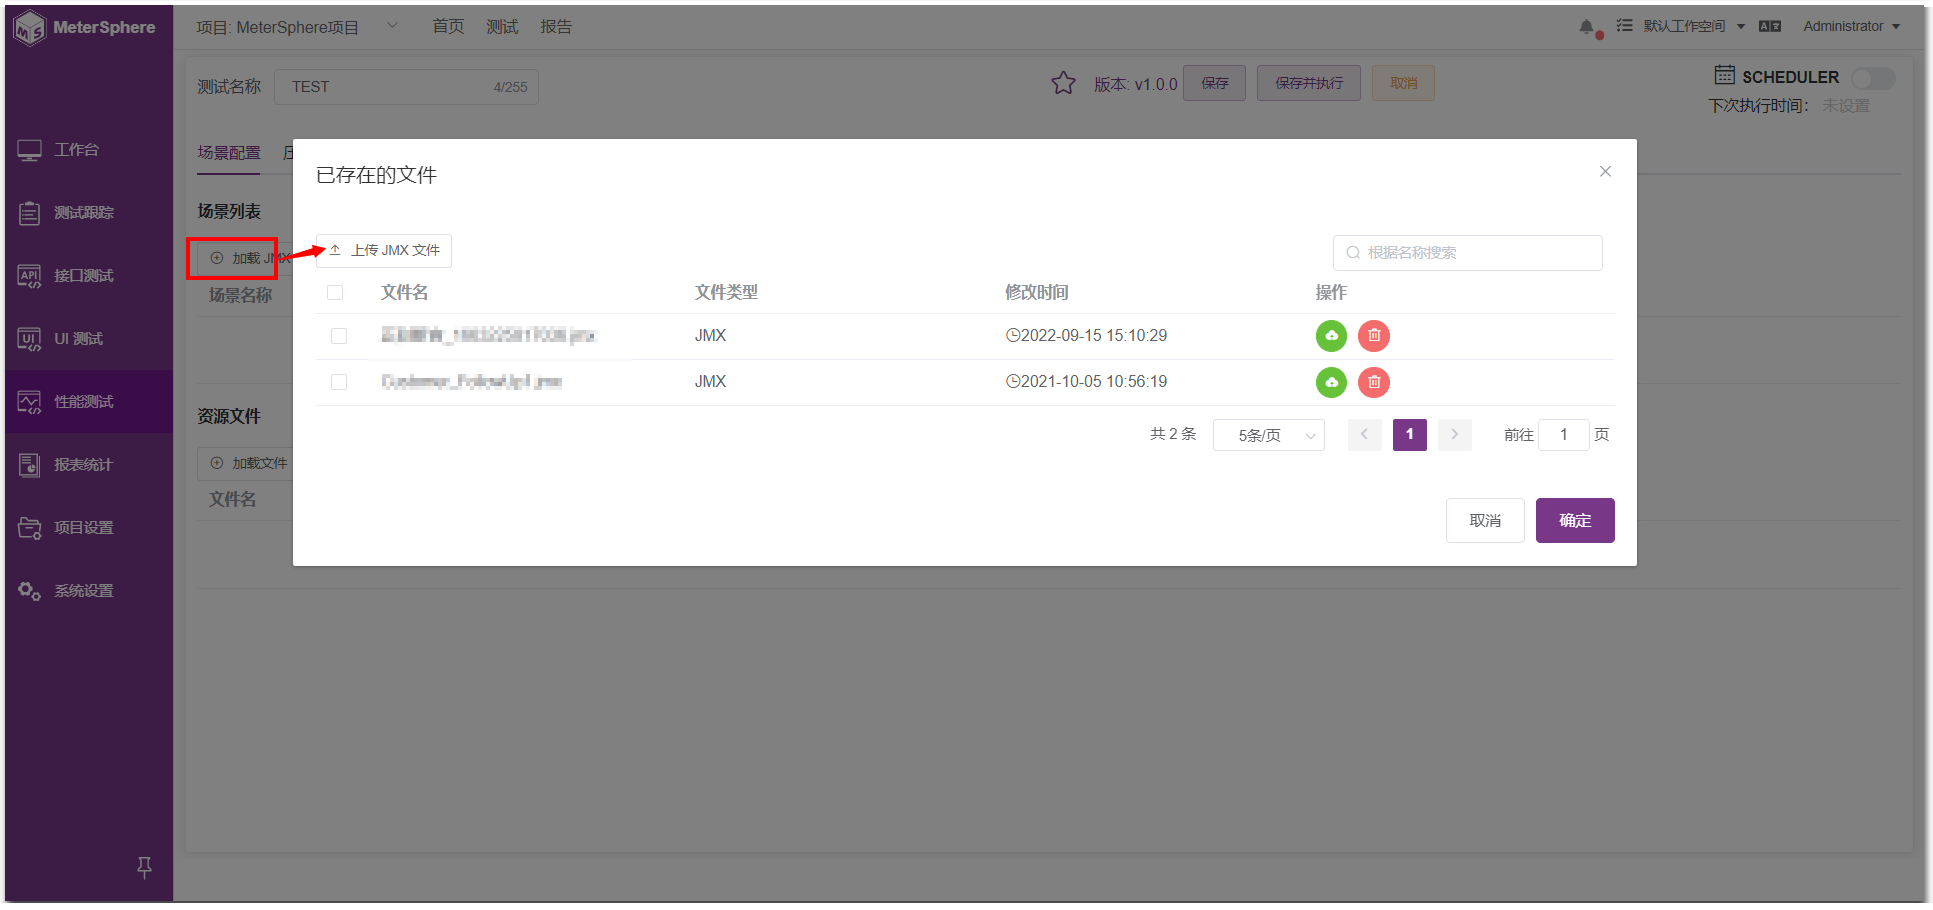The width and height of the screenshot is (1933, 910).
Task: Download the JMX file modified 2021-10-05
Action: click(1331, 382)
